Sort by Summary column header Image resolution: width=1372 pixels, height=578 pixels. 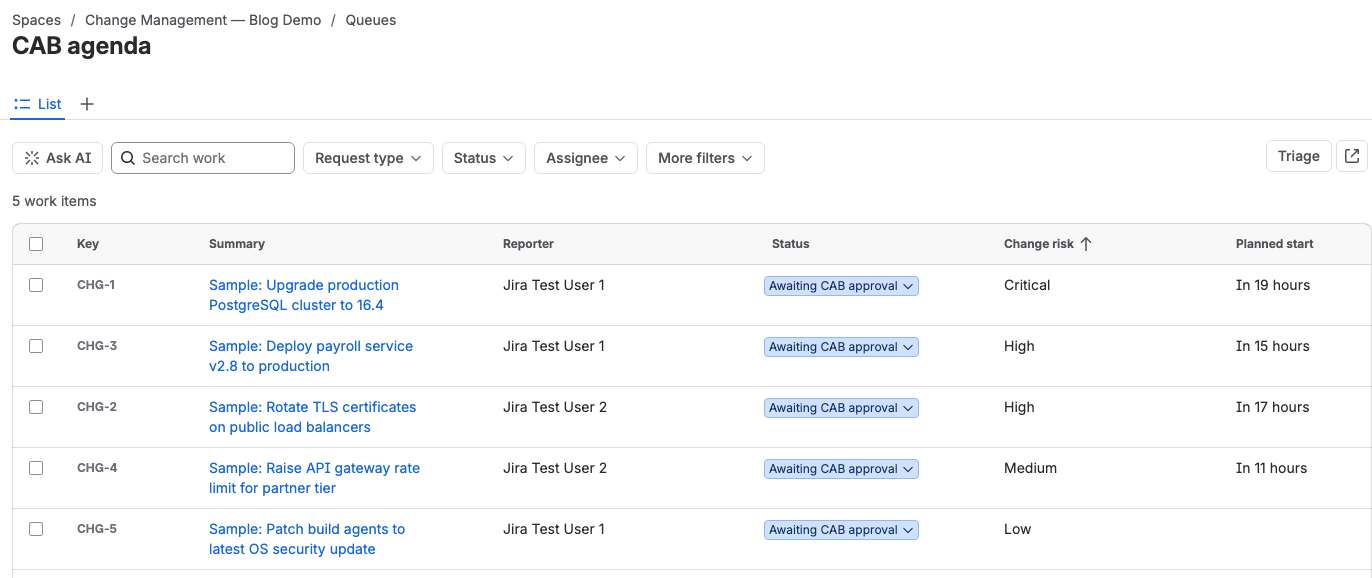click(x=237, y=244)
